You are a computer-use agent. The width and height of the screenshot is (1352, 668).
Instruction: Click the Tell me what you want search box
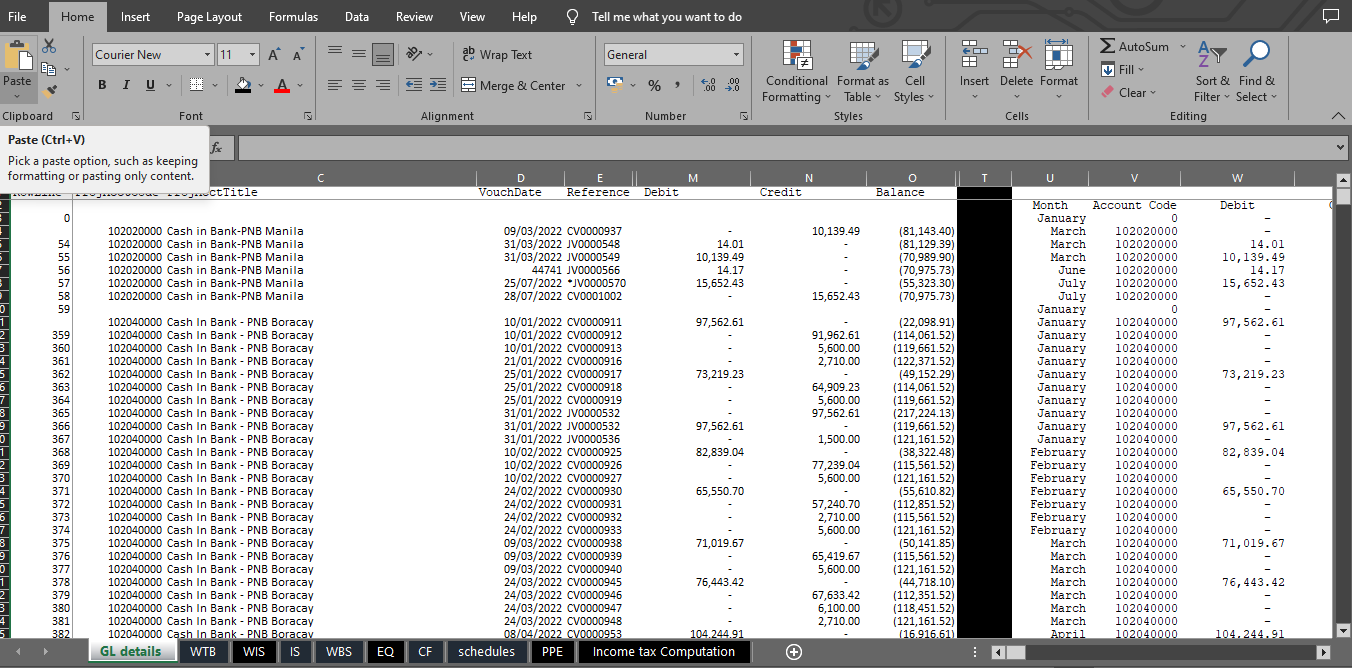coord(667,17)
